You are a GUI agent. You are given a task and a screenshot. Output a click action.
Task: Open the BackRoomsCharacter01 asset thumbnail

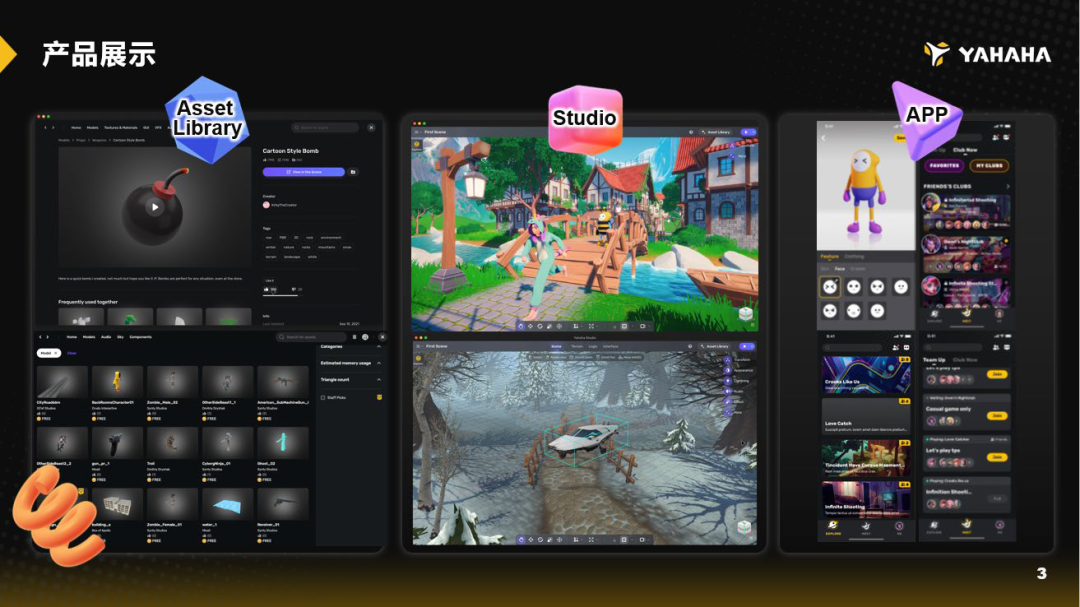pyautogui.click(x=116, y=381)
